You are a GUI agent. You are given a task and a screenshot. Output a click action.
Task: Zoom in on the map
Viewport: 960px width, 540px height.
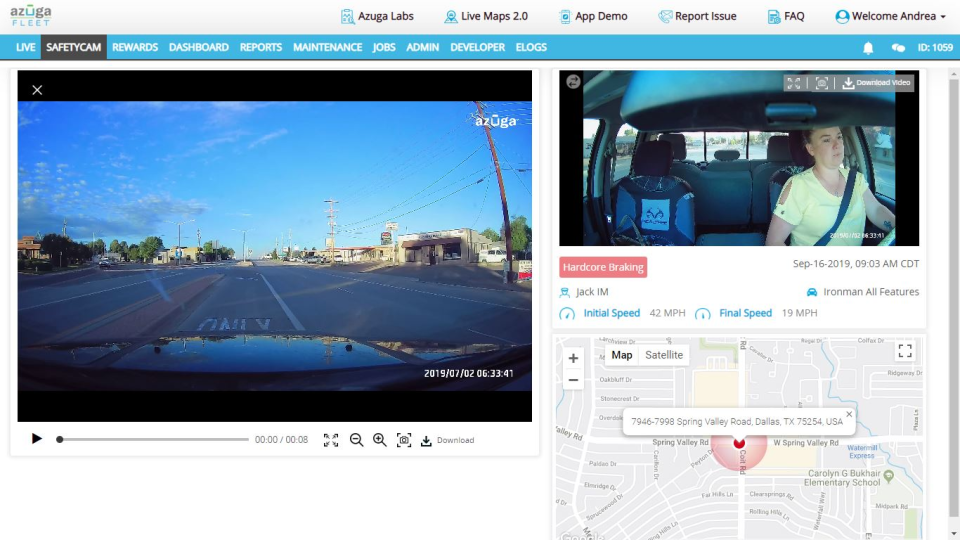click(x=573, y=358)
